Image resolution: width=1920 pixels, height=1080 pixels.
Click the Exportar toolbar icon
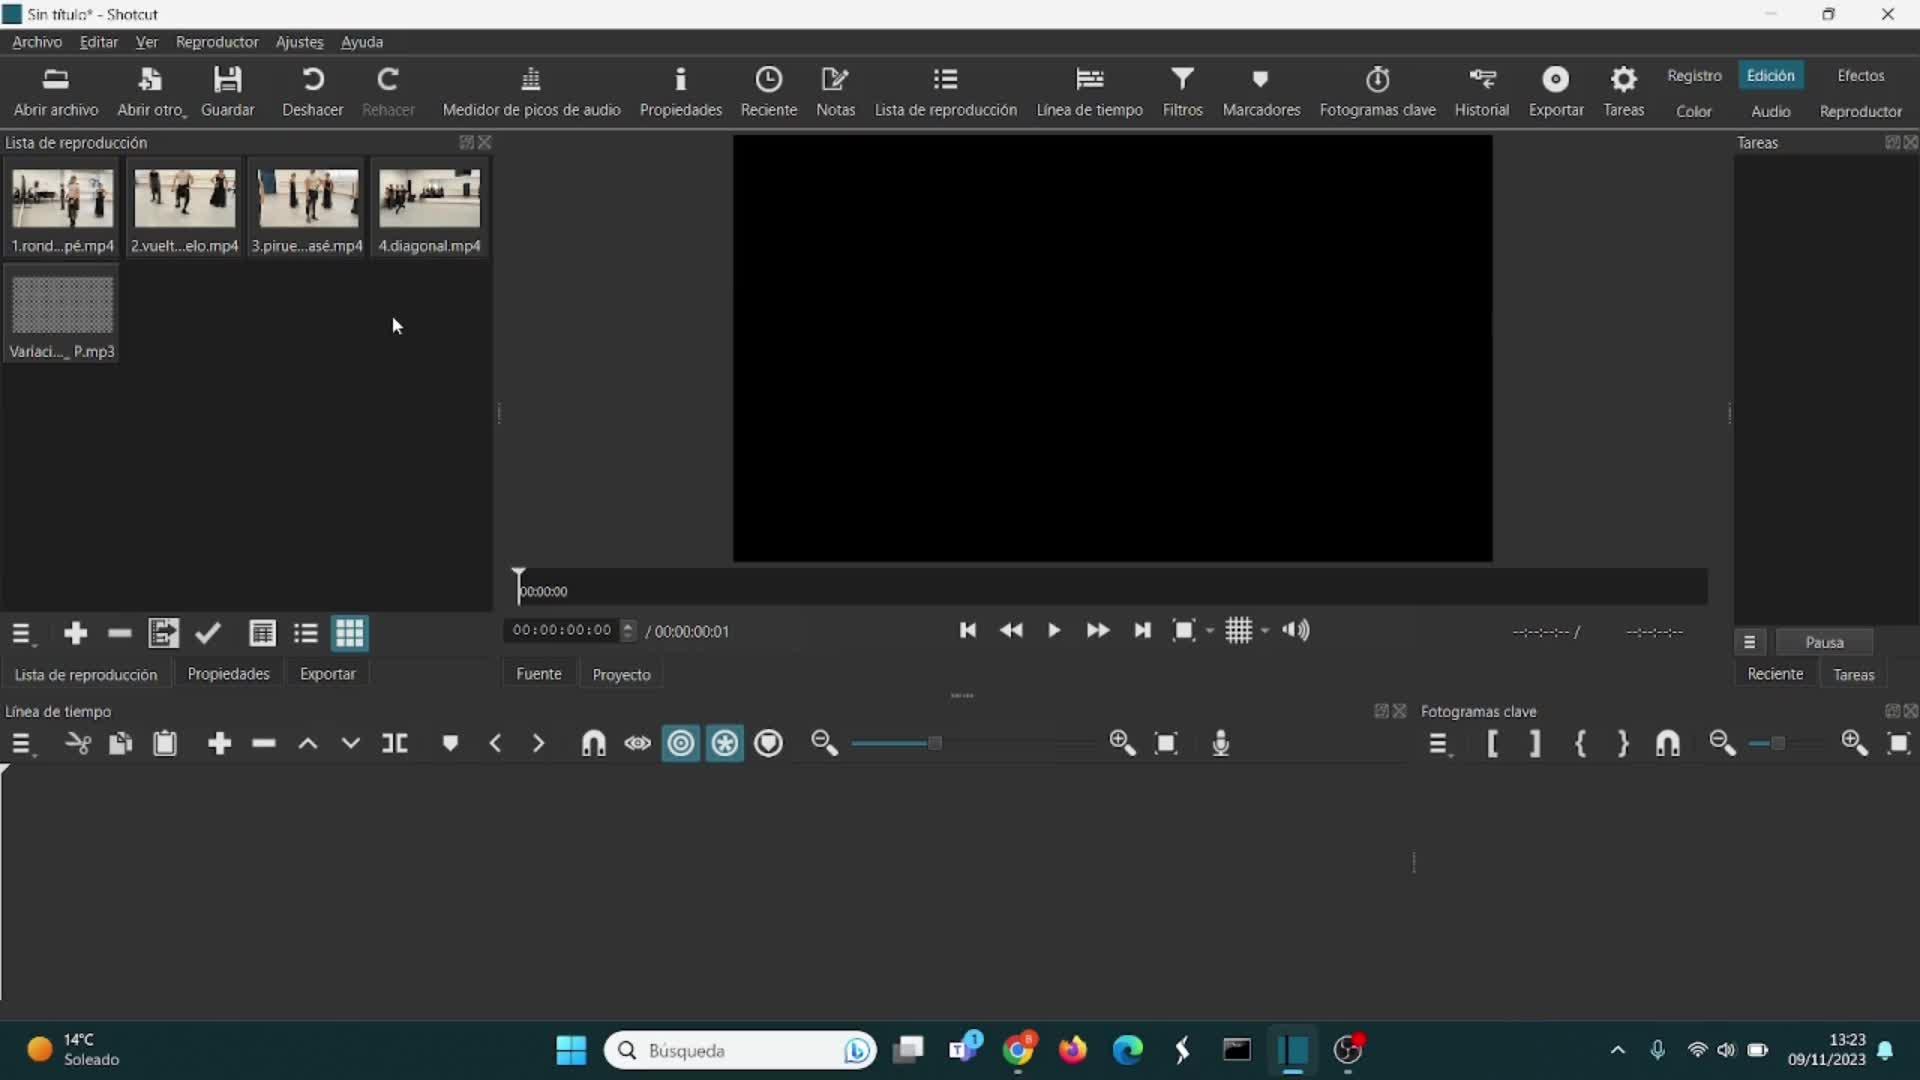click(x=1556, y=91)
